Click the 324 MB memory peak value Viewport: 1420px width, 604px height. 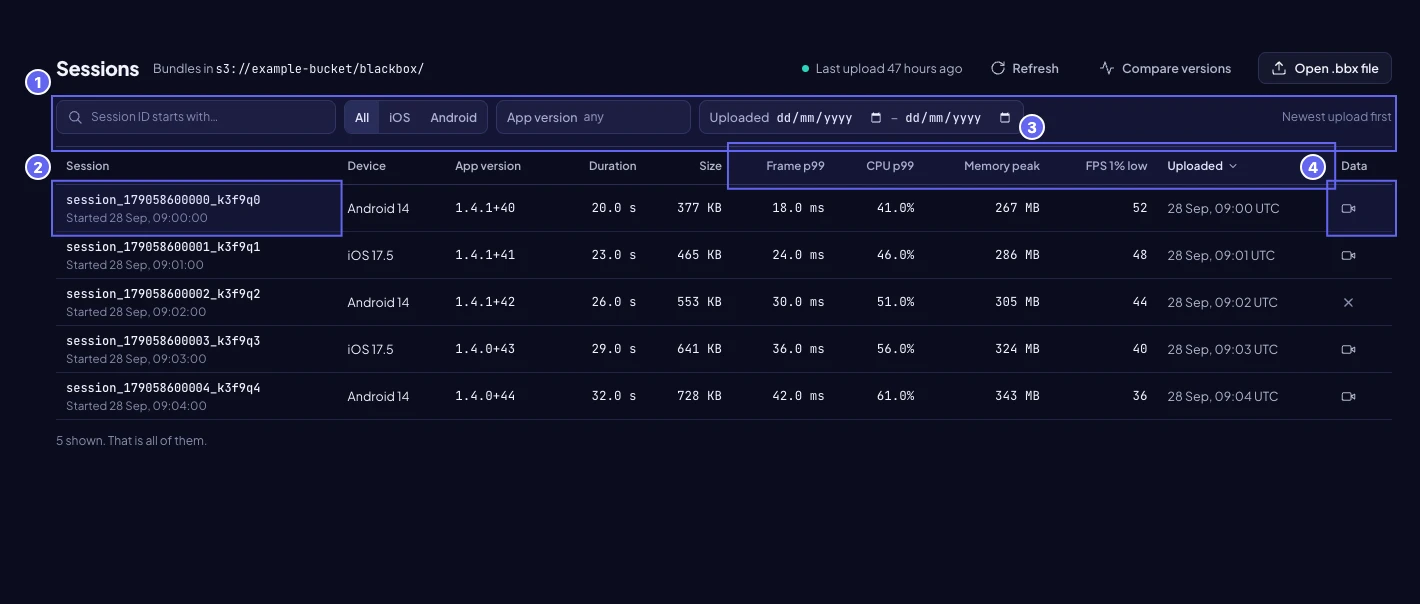(x=1015, y=349)
